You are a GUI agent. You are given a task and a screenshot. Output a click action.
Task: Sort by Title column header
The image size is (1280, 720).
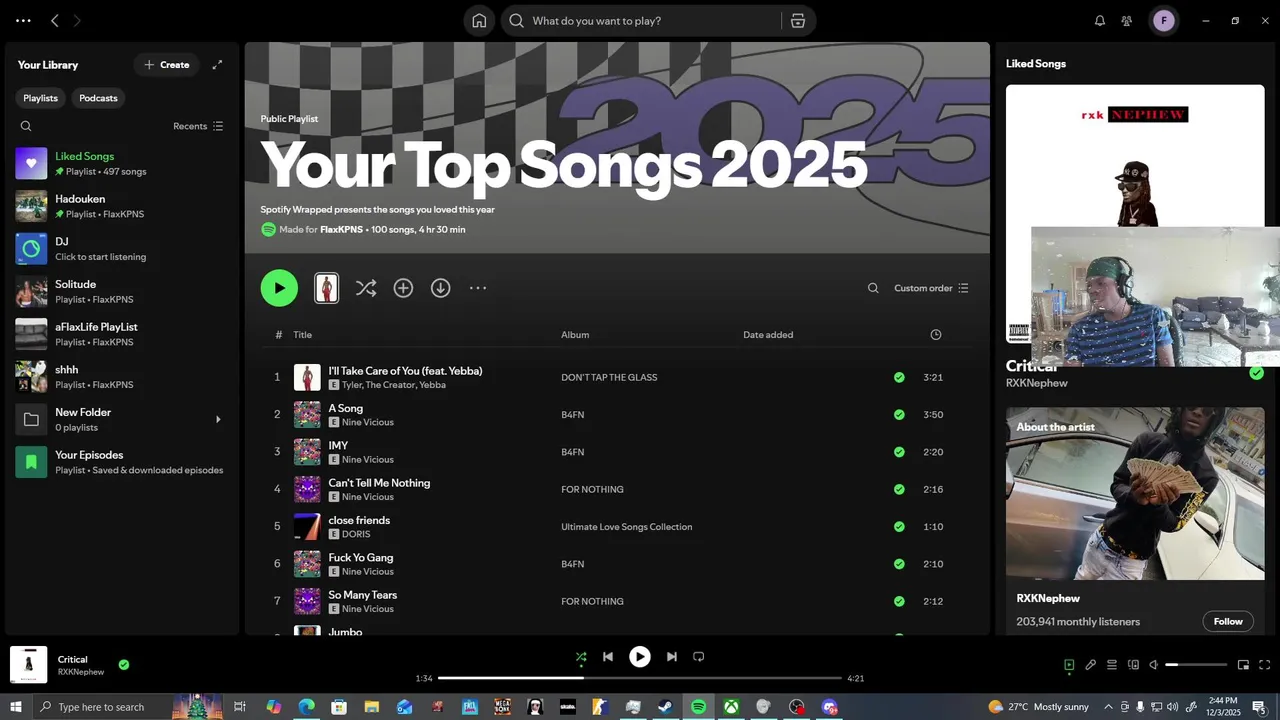click(x=302, y=335)
